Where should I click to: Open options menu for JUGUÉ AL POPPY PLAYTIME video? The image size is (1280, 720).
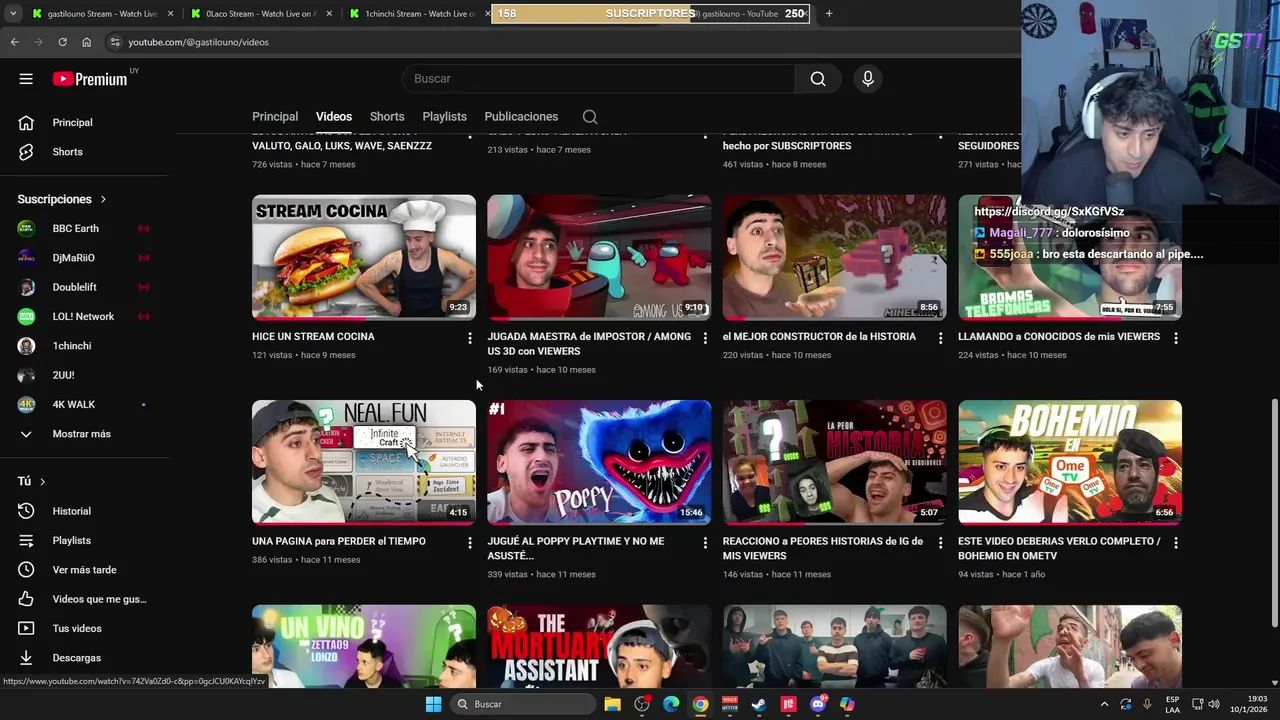click(705, 543)
